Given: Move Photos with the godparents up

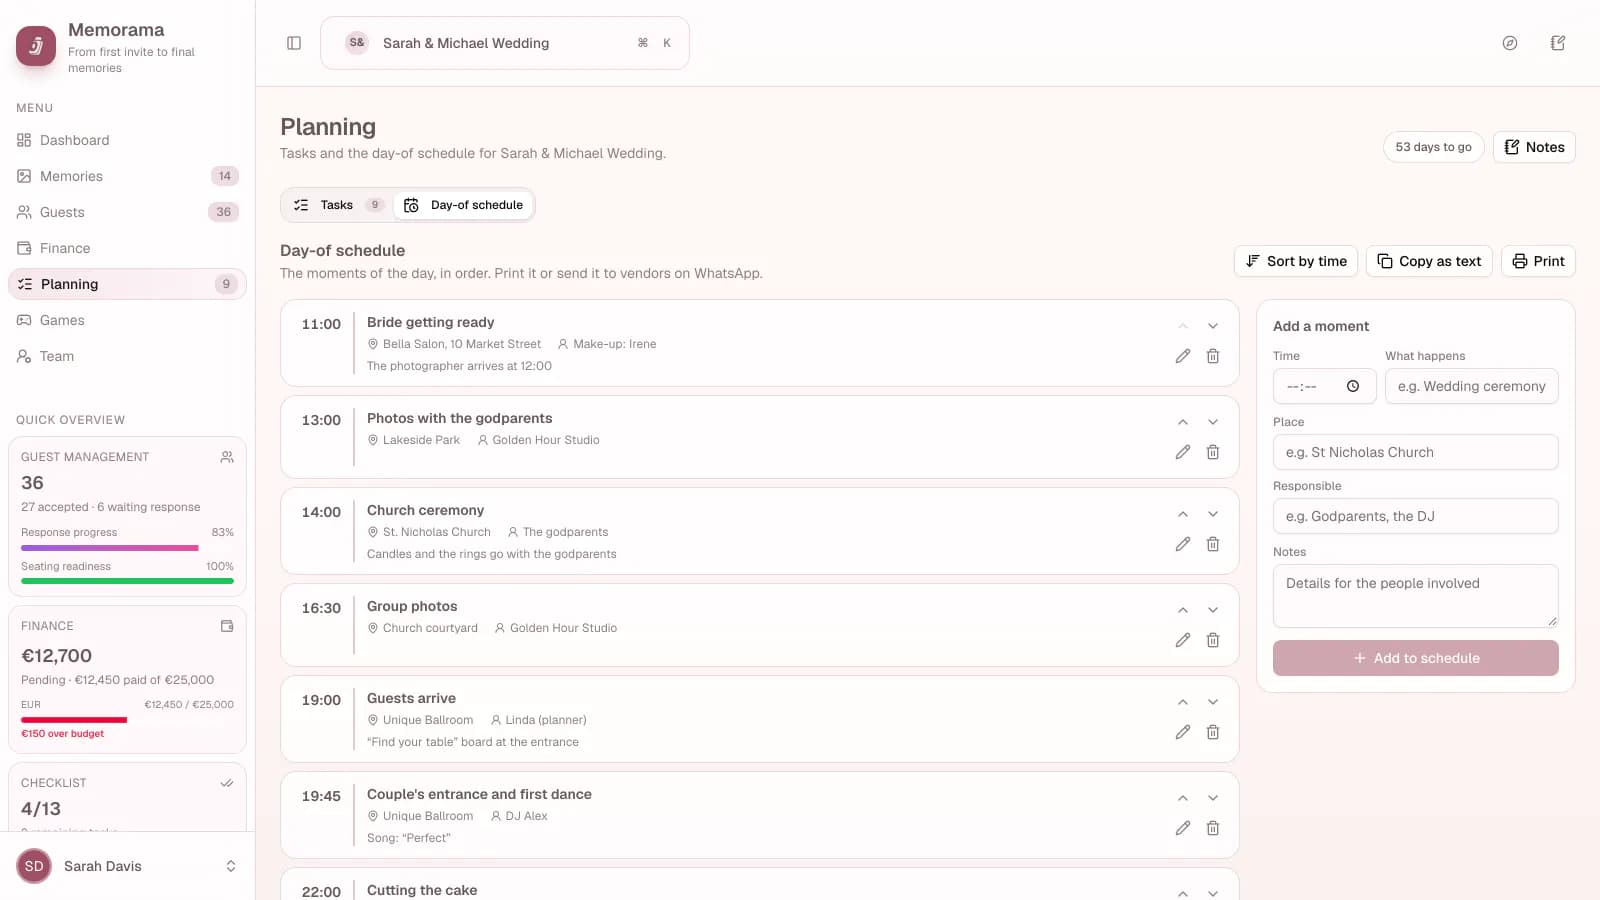Looking at the screenshot, I should tap(1183, 422).
